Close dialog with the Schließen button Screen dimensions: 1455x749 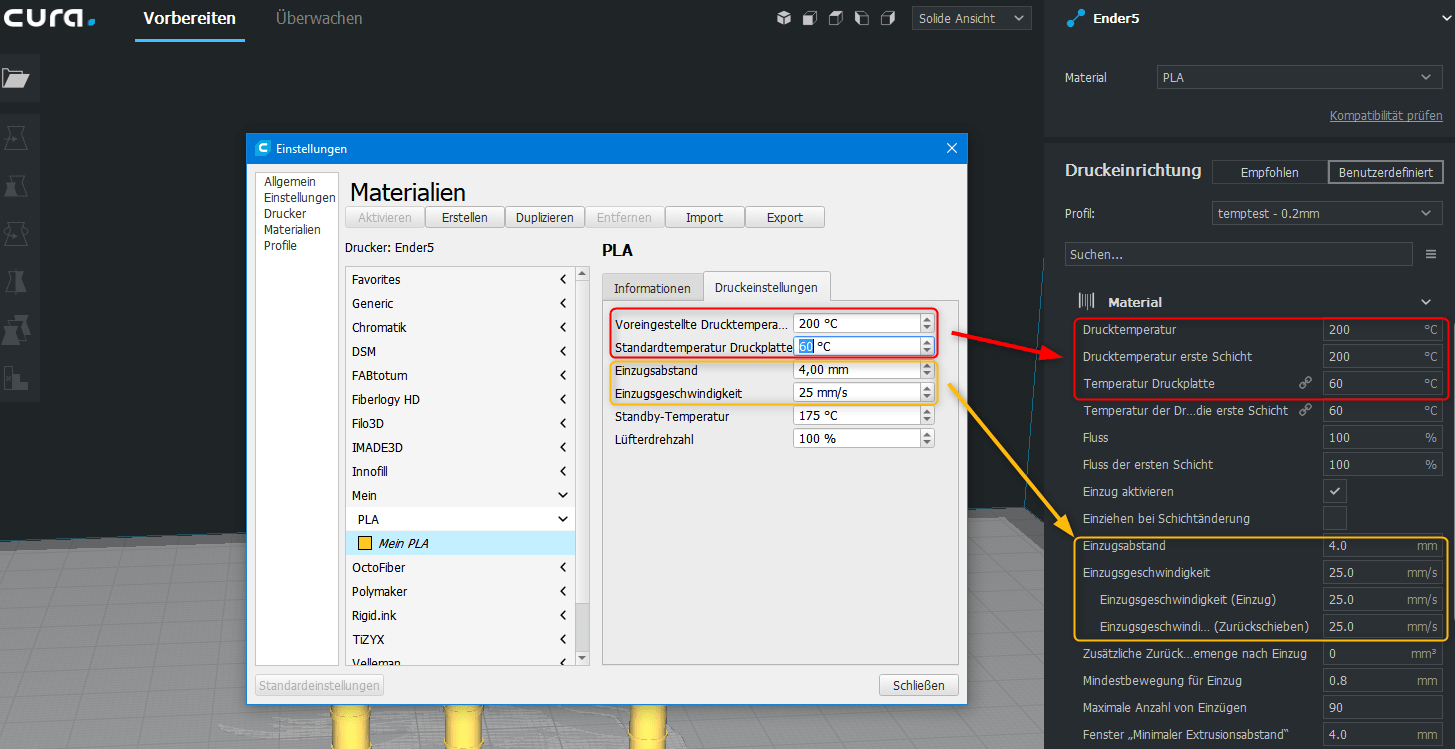pyautogui.click(x=919, y=685)
